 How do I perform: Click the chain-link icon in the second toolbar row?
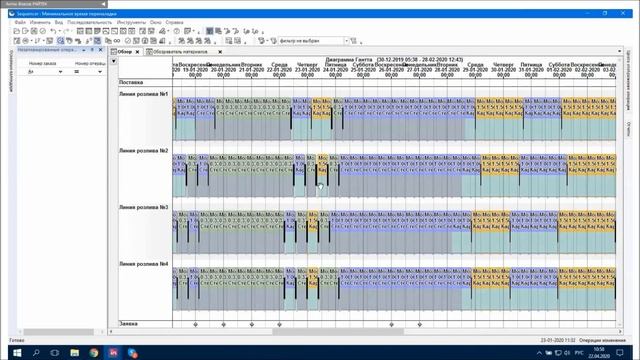pos(117,40)
